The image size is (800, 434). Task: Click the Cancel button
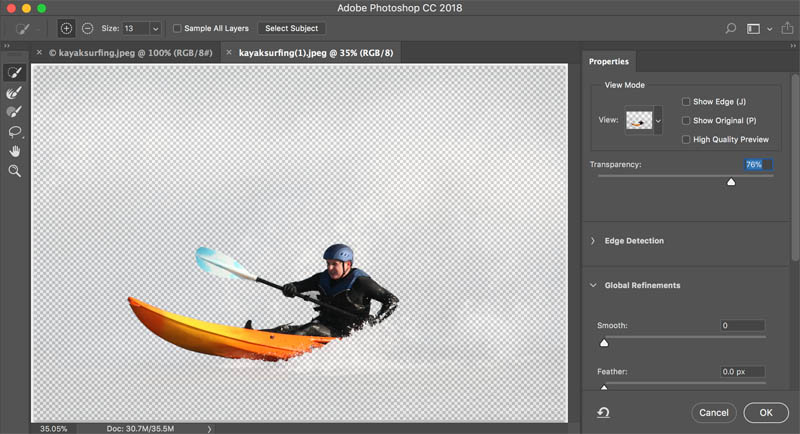point(714,413)
